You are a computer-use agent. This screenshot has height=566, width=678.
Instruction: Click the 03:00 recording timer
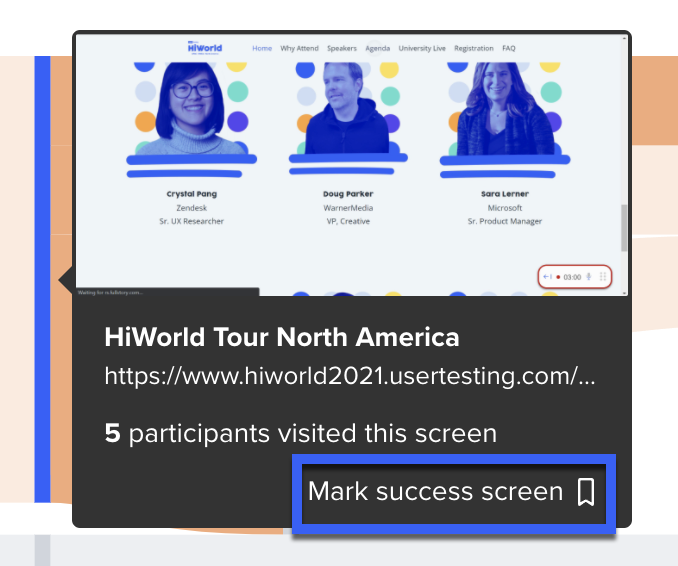[x=572, y=277]
